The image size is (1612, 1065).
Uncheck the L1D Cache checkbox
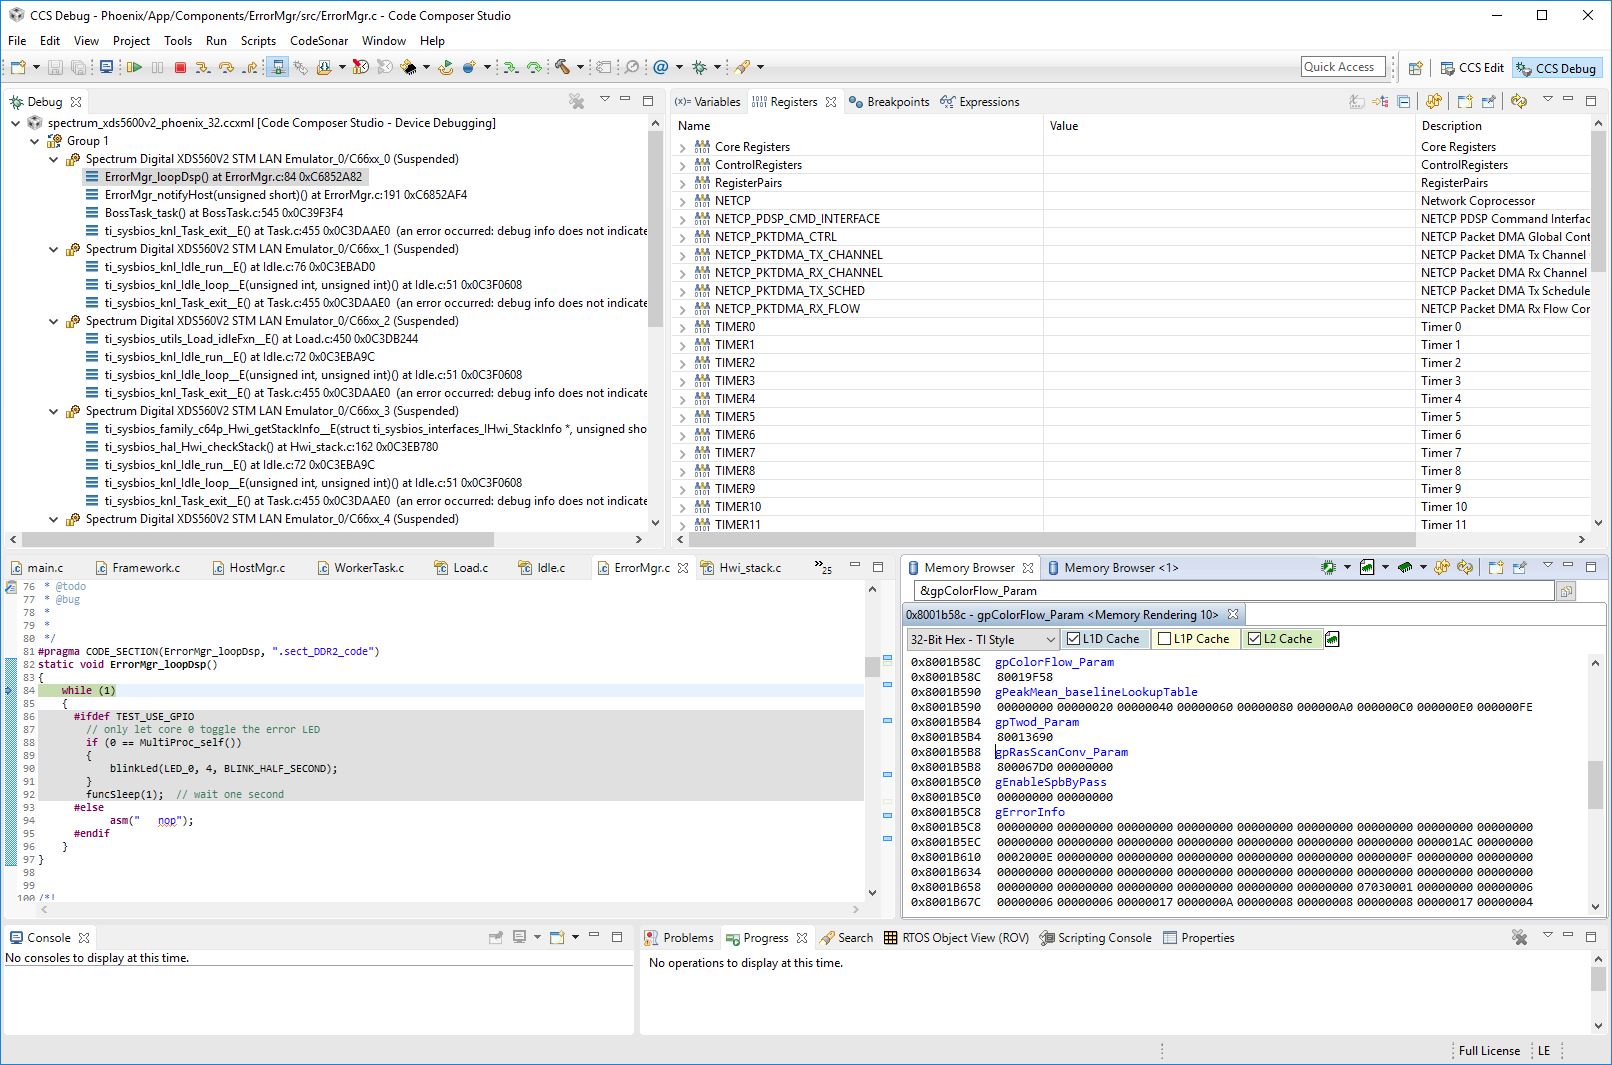click(x=1074, y=639)
